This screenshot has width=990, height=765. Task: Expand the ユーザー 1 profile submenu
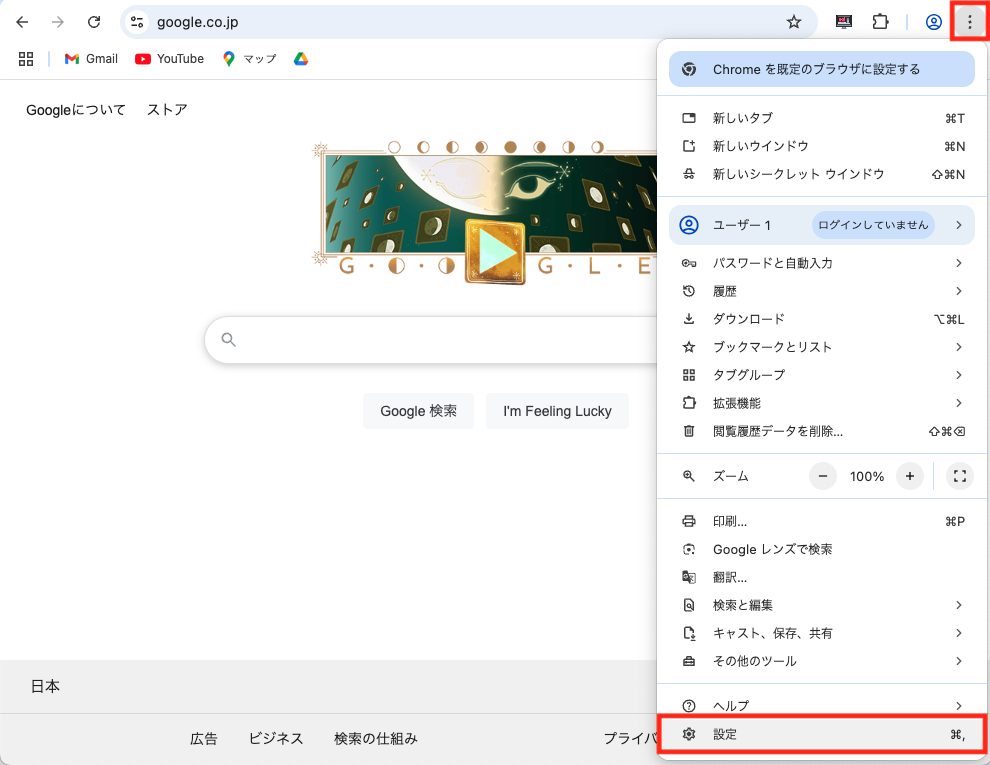coord(821,225)
